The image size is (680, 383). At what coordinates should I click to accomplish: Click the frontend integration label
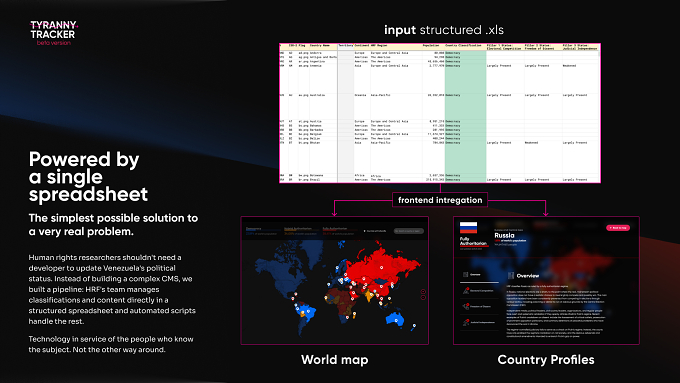(x=440, y=200)
